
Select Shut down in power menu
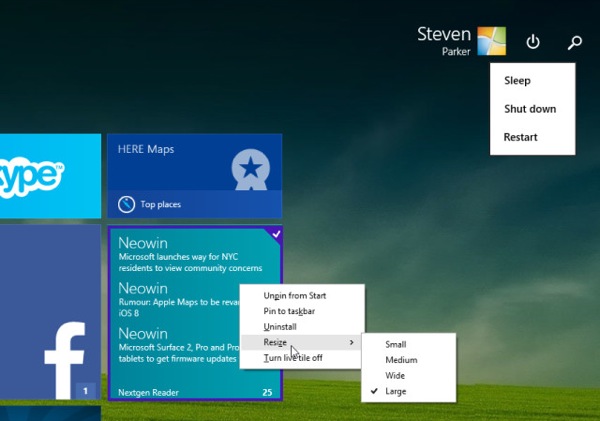coord(532,109)
